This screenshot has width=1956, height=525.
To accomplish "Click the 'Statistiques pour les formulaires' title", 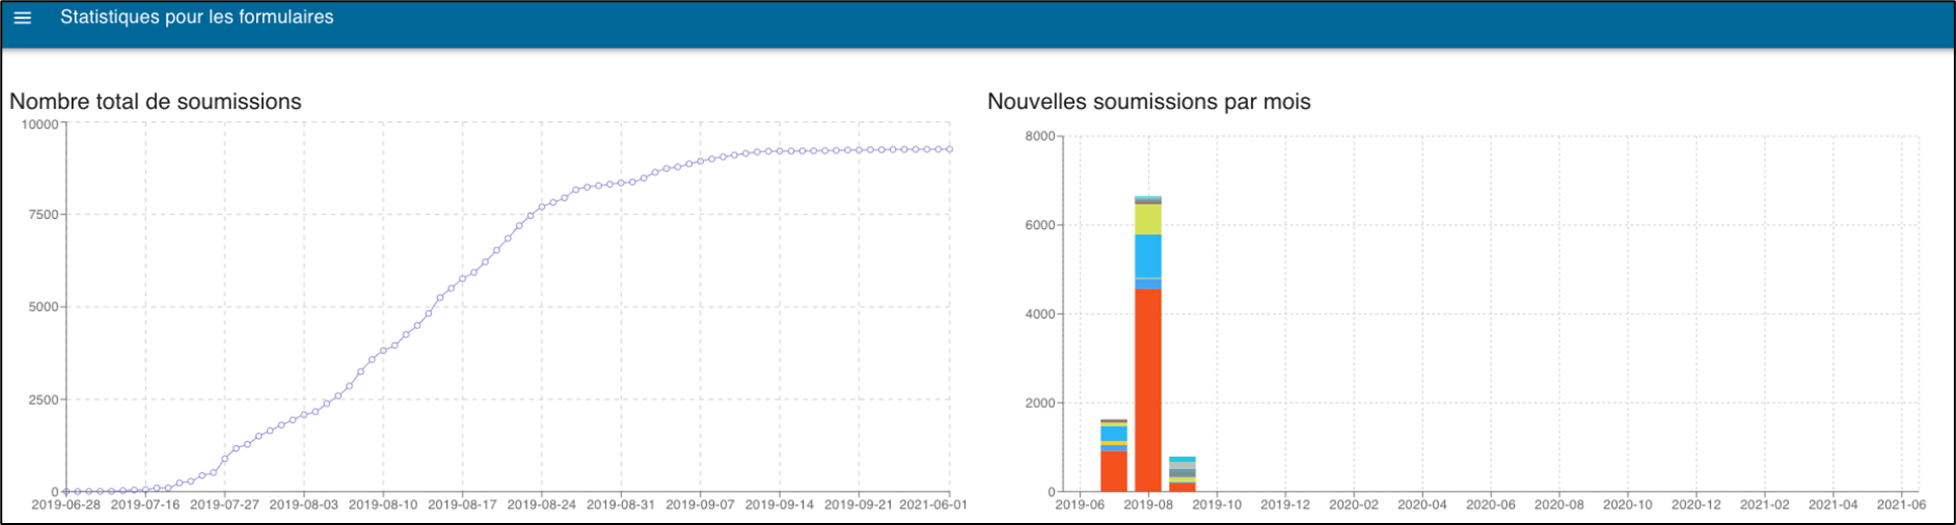I will 197,17.
